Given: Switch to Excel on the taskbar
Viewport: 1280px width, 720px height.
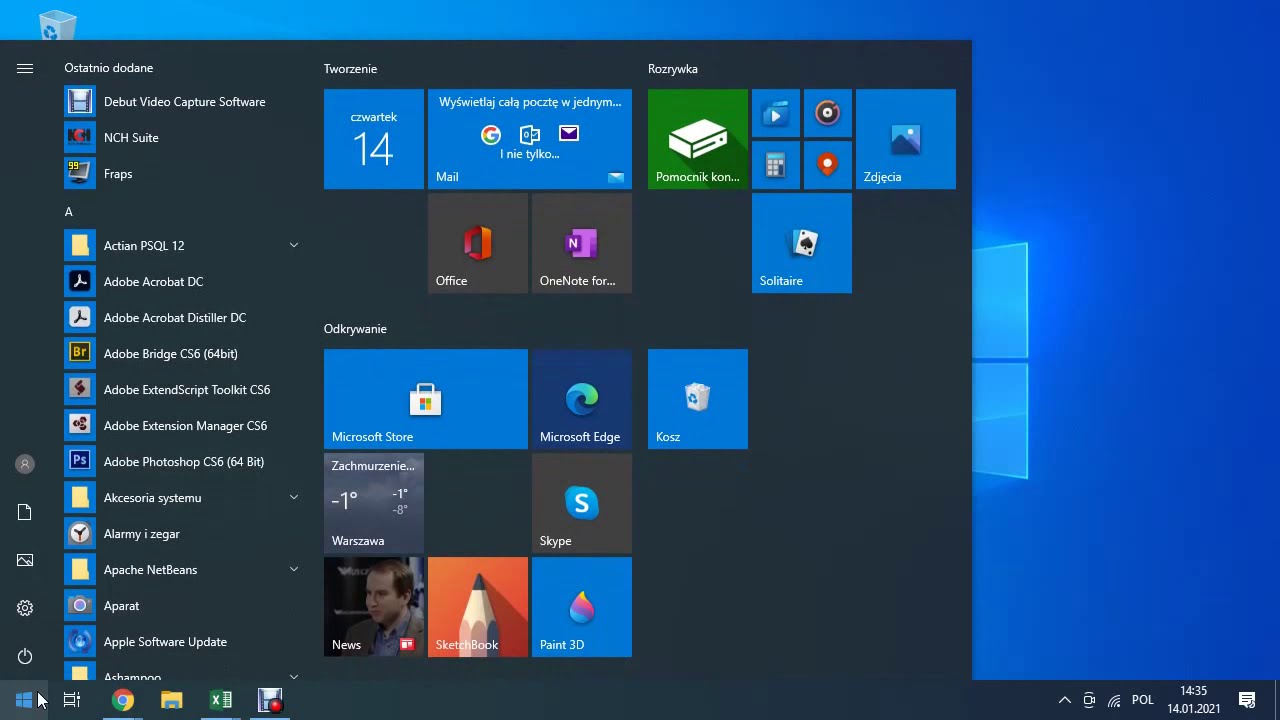Looking at the screenshot, I should coord(221,700).
